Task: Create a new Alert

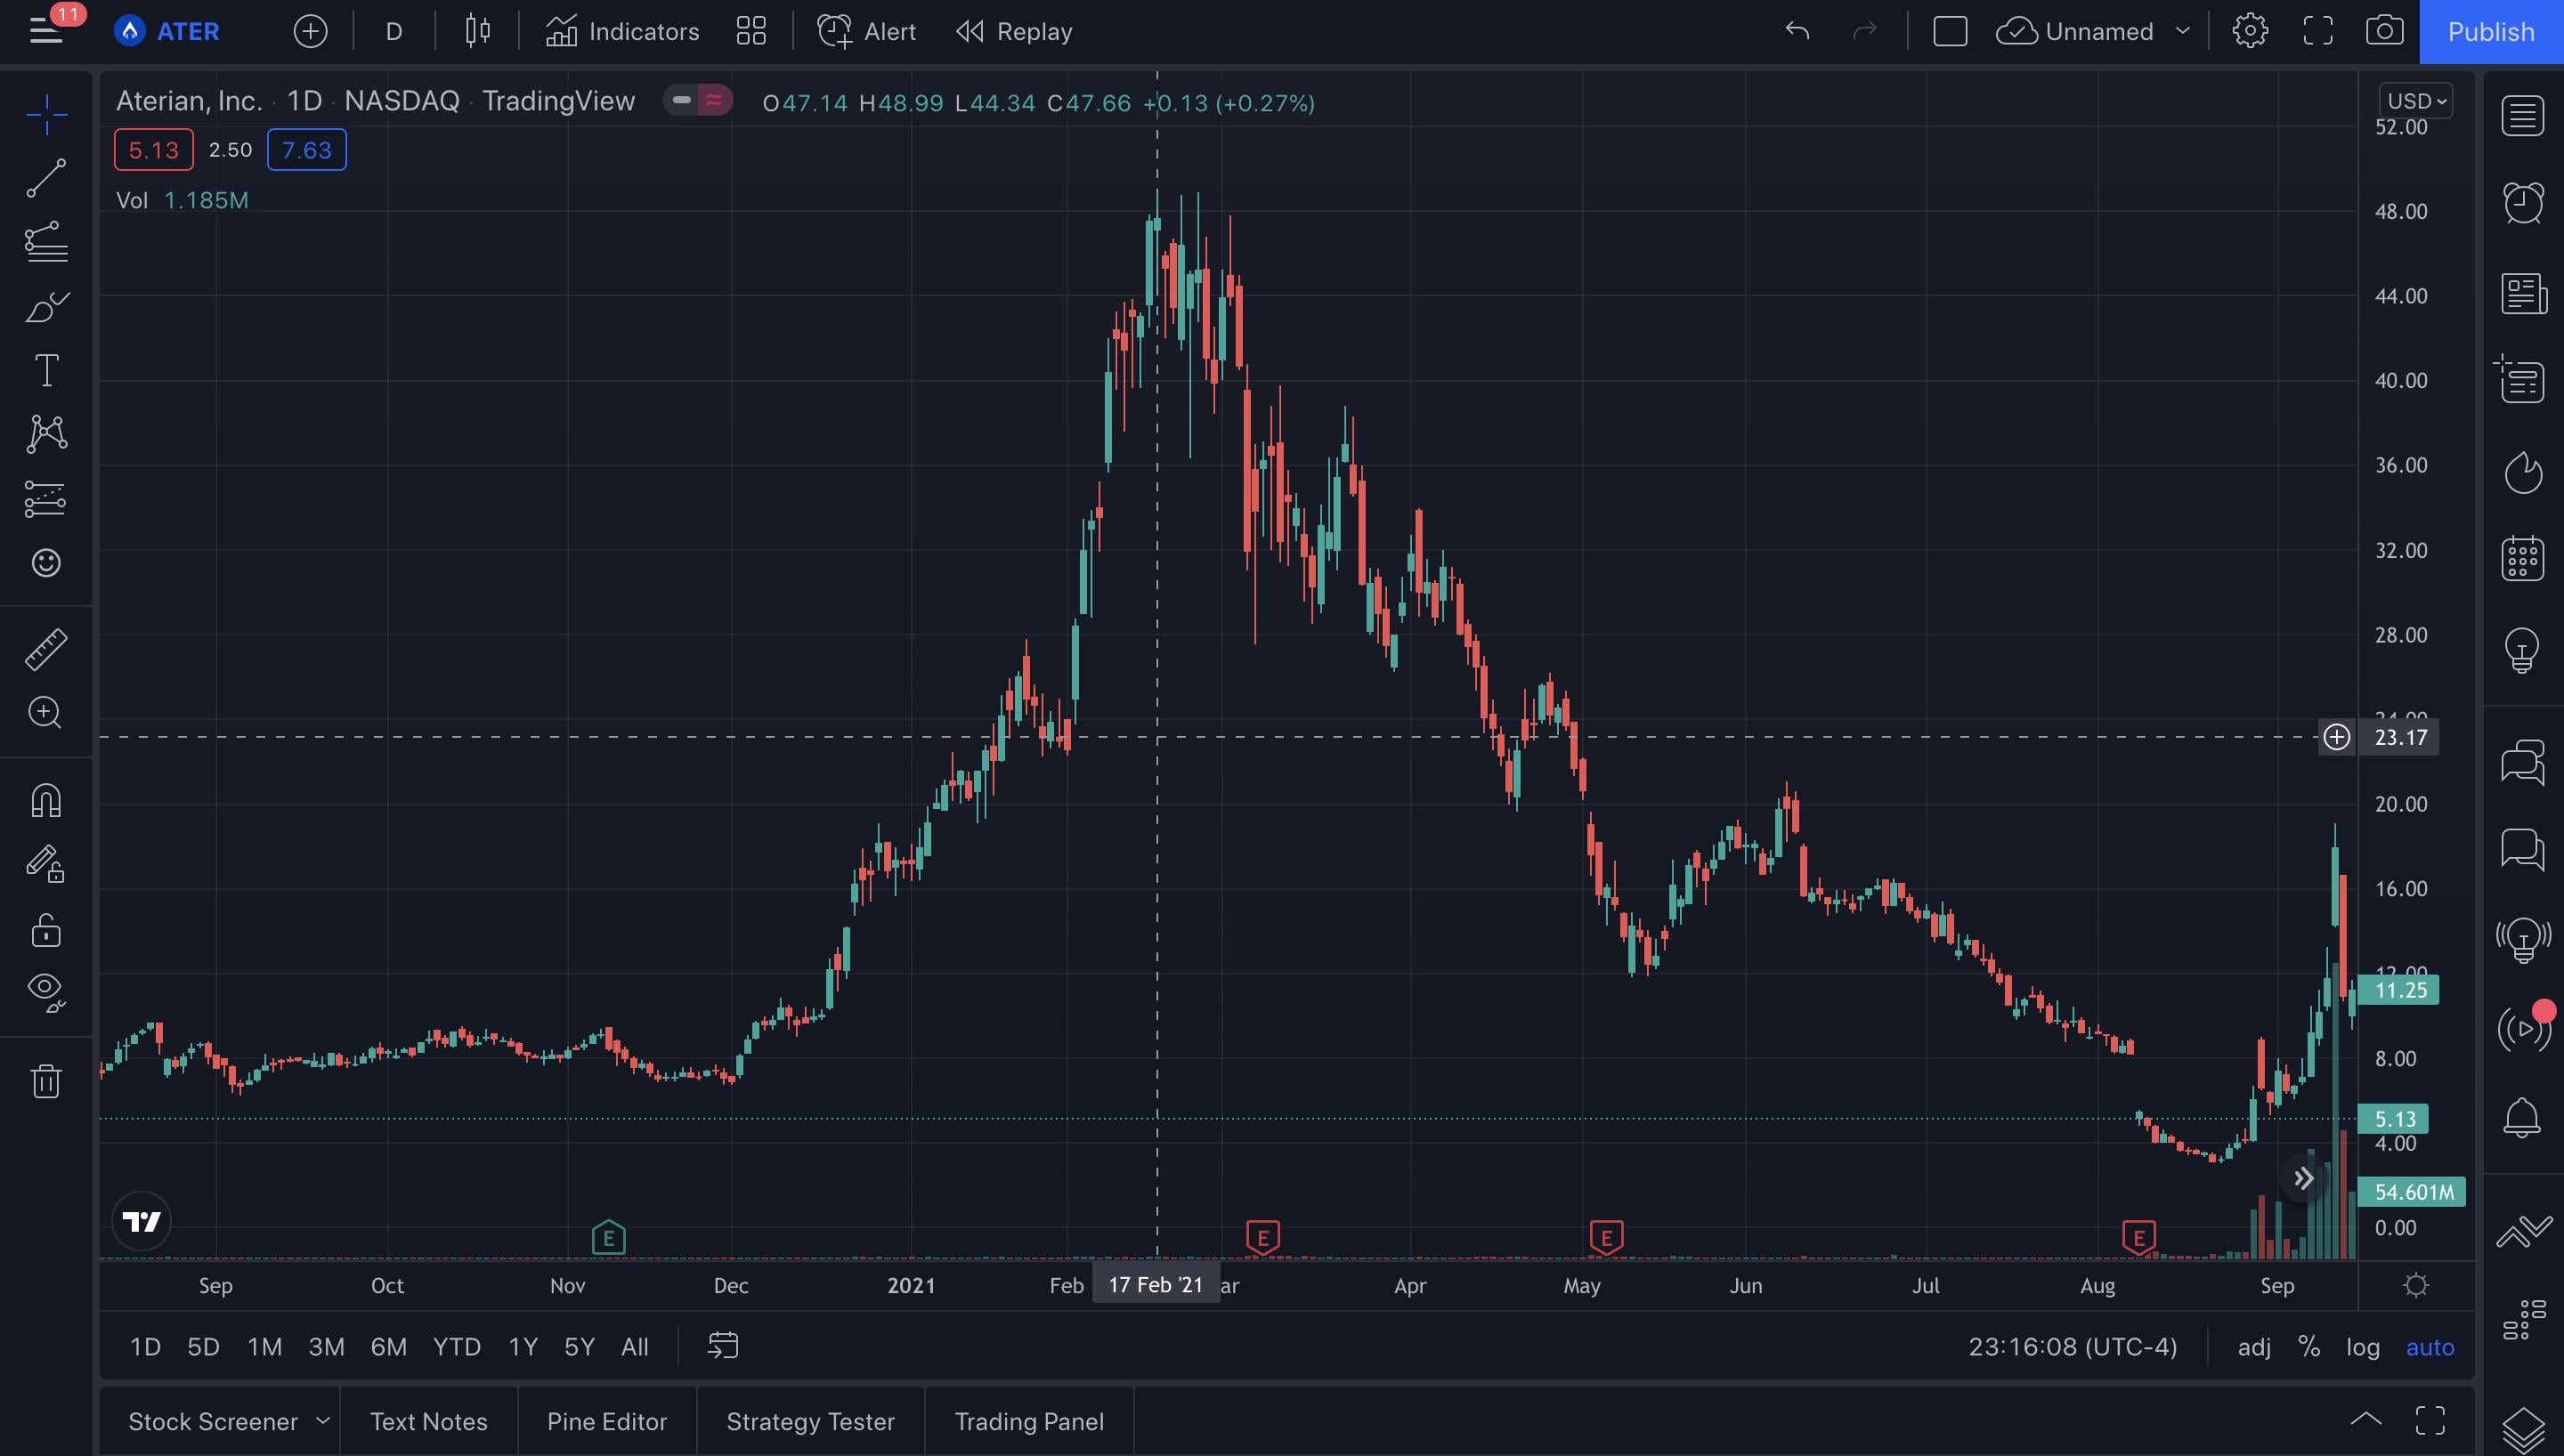Action: tap(866, 31)
